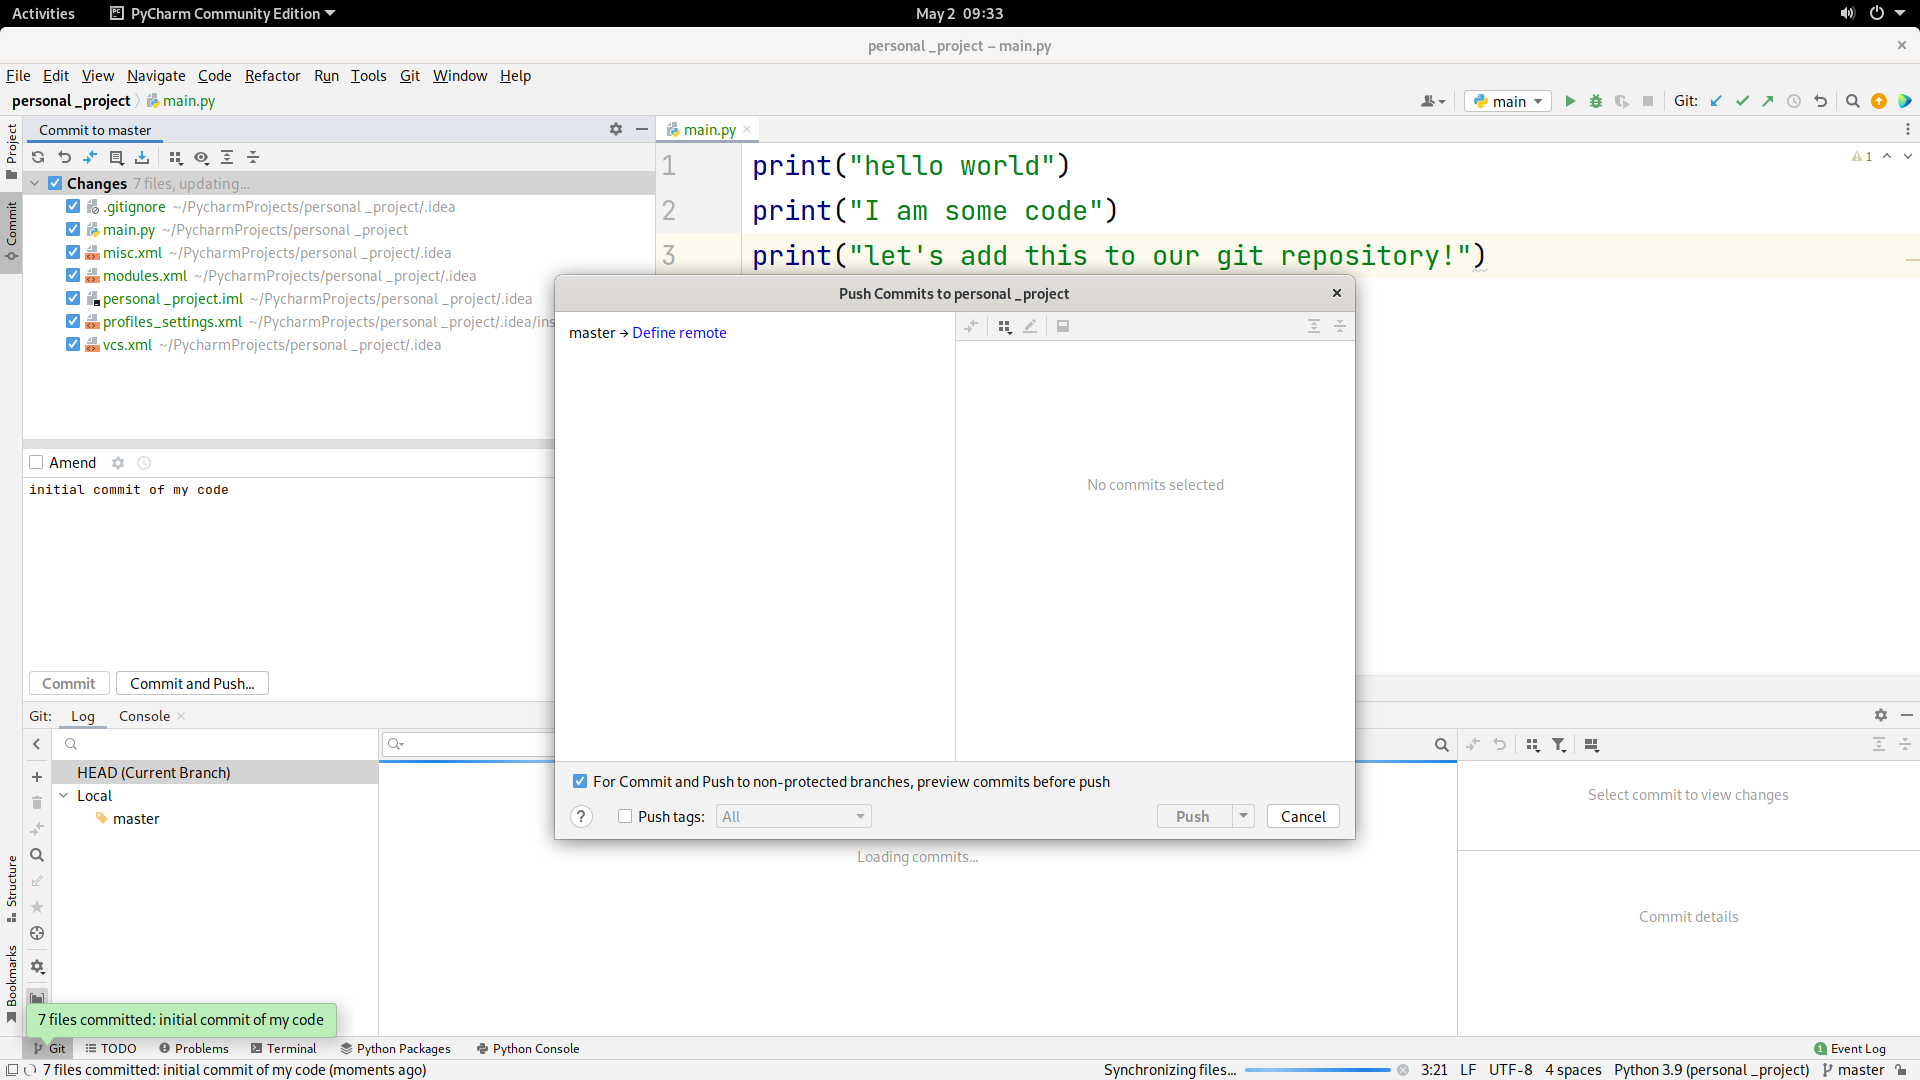The image size is (1920, 1080).
Task: Open the Refactor menu
Action: [272, 75]
